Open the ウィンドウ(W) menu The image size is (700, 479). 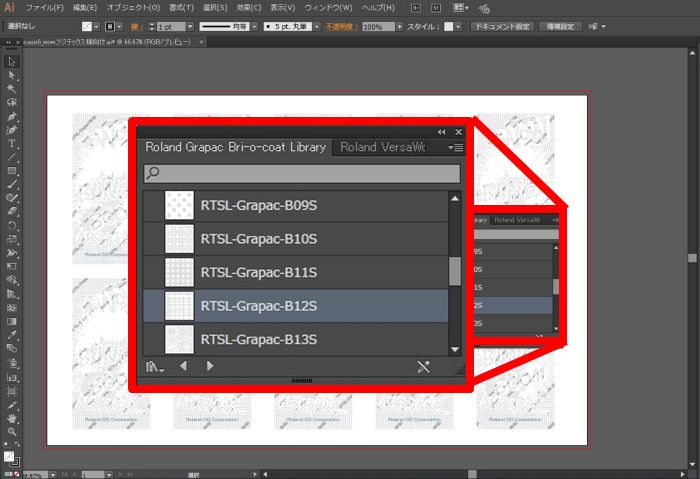click(x=328, y=8)
